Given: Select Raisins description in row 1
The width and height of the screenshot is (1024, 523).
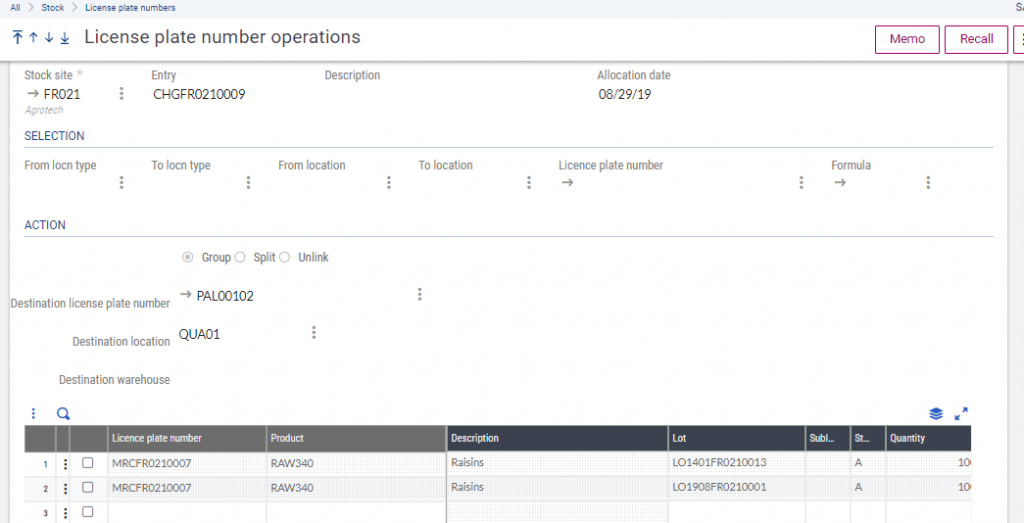Looking at the screenshot, I should point(558,464).
